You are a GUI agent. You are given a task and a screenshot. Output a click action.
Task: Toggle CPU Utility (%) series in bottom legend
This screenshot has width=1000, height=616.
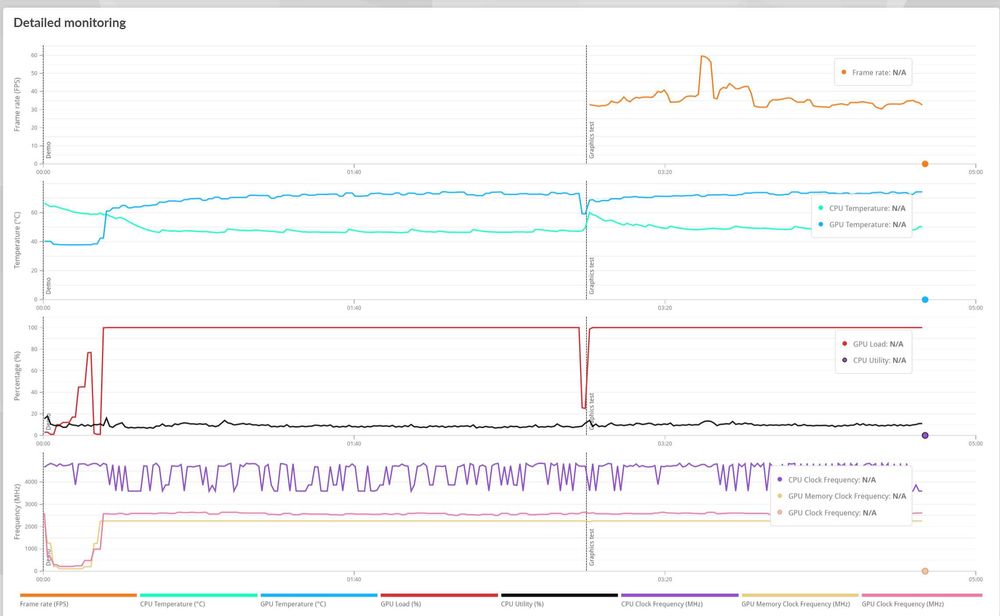click(559, 600)
